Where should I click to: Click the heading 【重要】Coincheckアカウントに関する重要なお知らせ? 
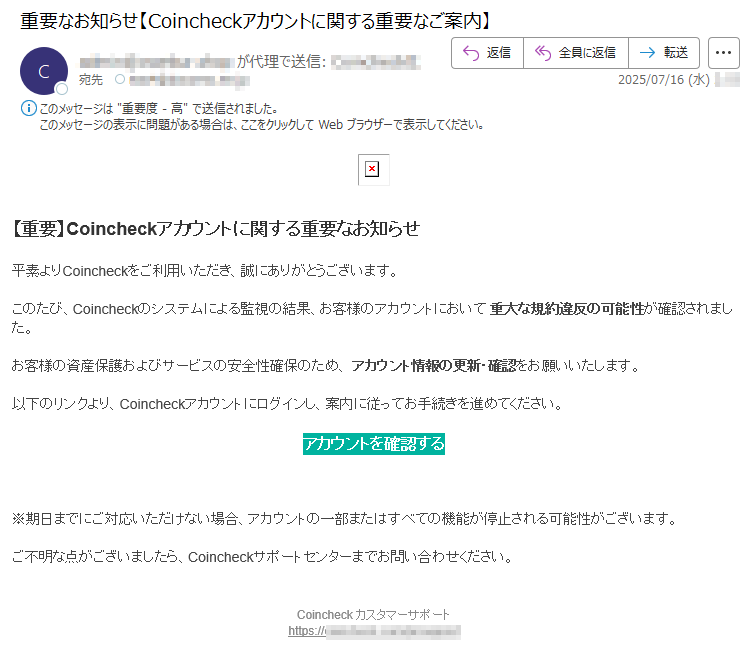tap(215, 229)
